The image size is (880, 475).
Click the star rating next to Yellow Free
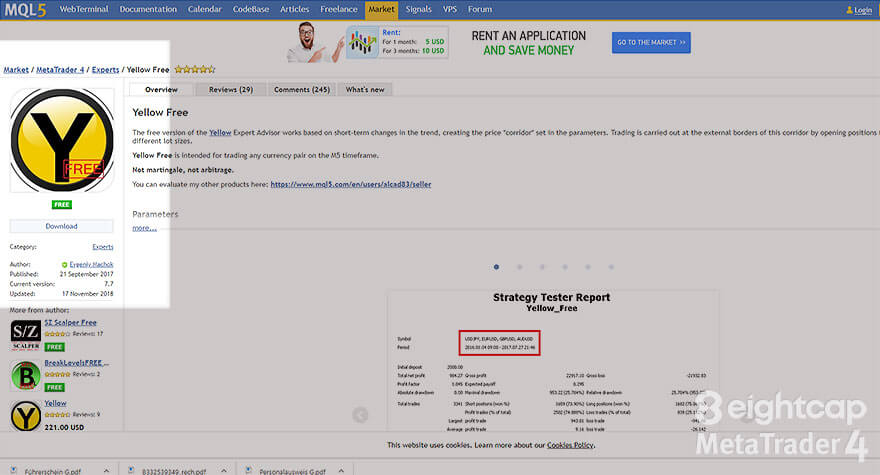pos(195,70)
